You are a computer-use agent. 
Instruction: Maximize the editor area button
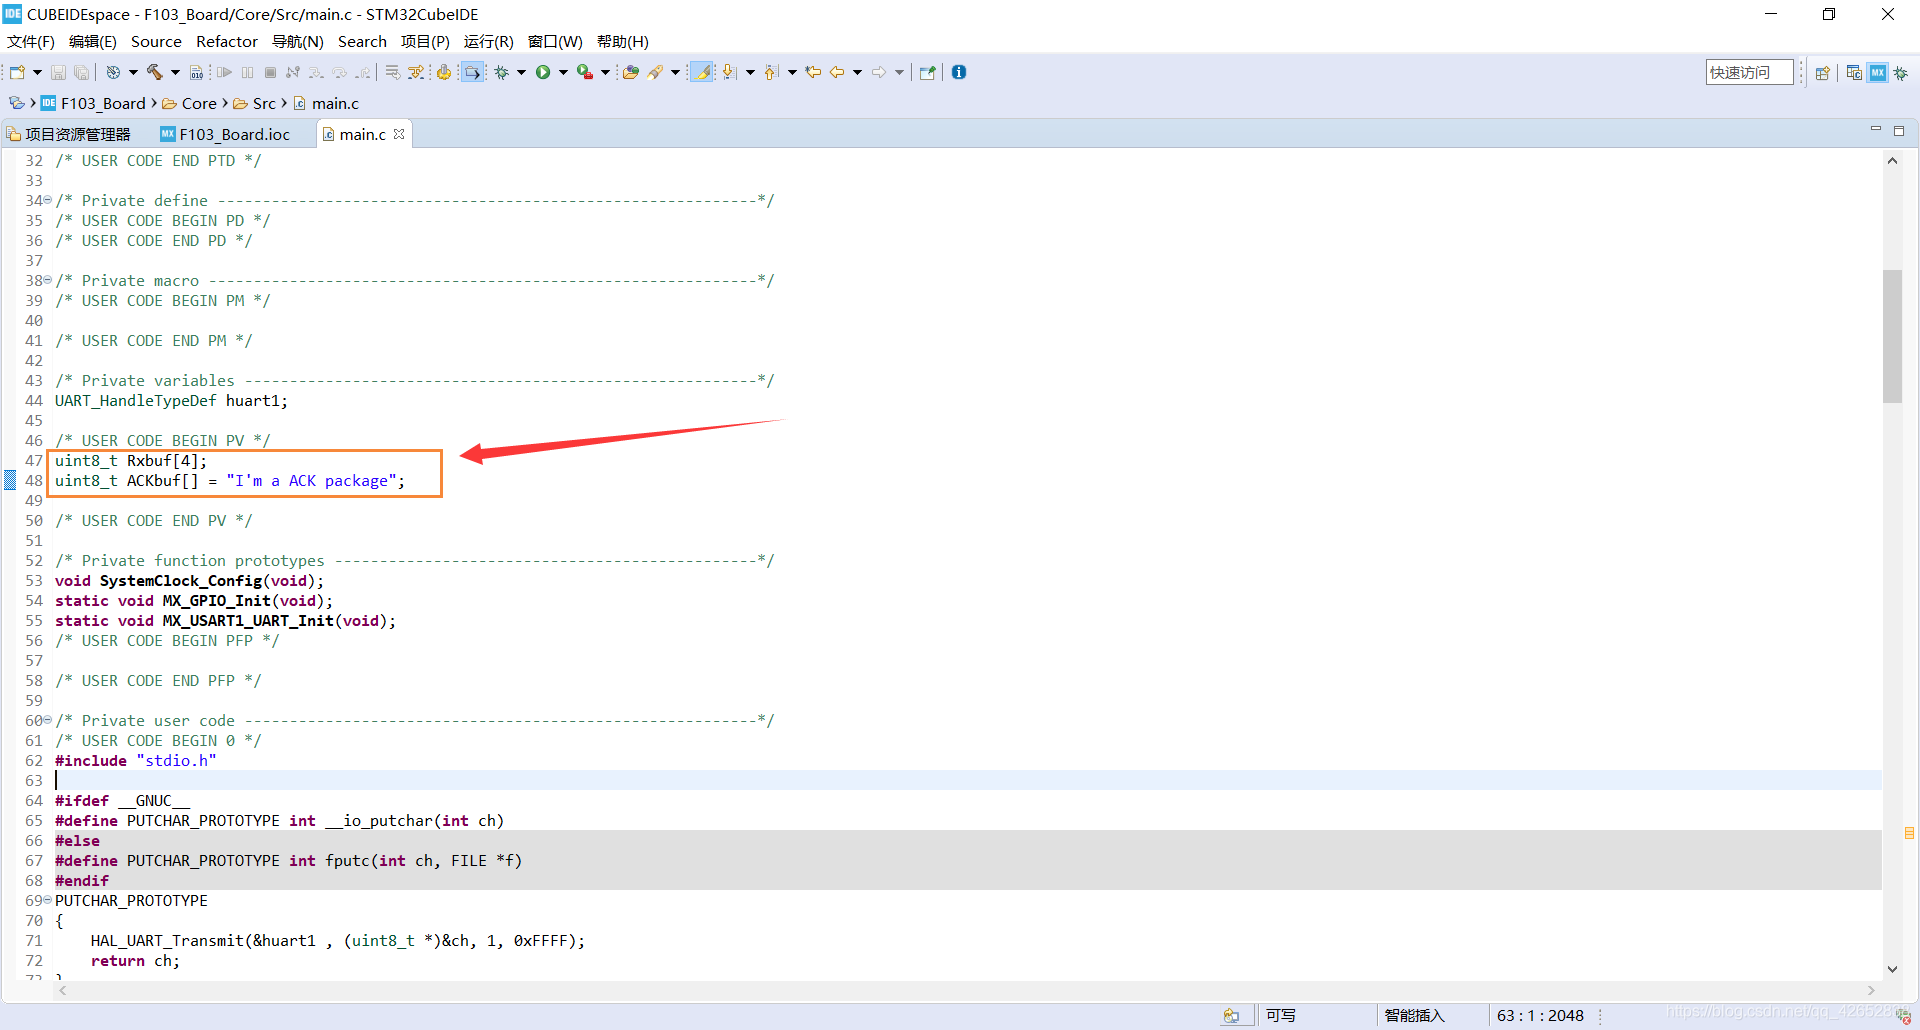pos(1899,131)
